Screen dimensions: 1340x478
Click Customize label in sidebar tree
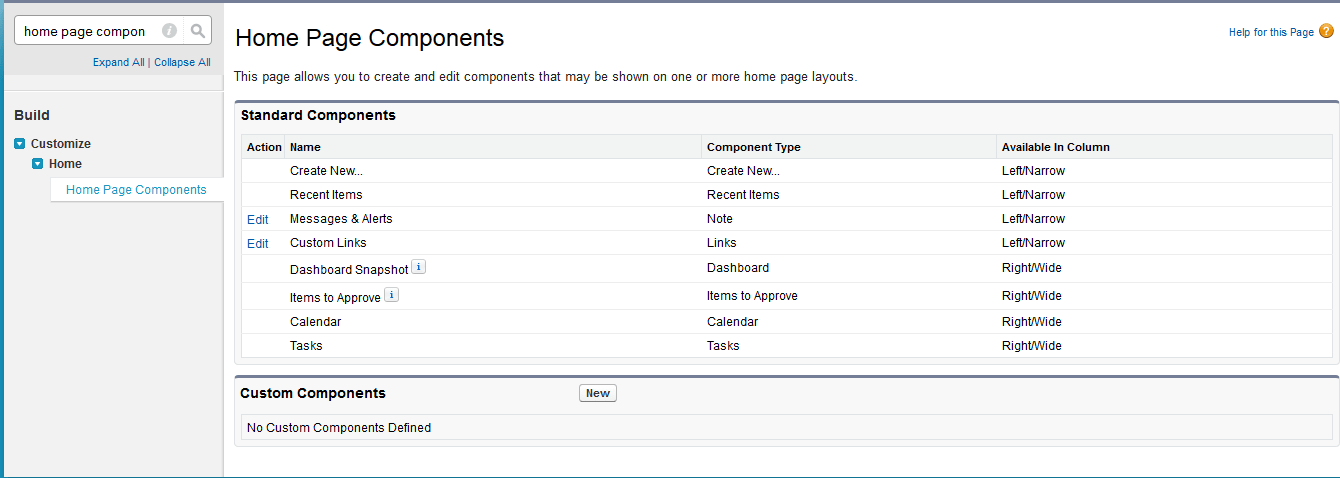pos(61,144)
